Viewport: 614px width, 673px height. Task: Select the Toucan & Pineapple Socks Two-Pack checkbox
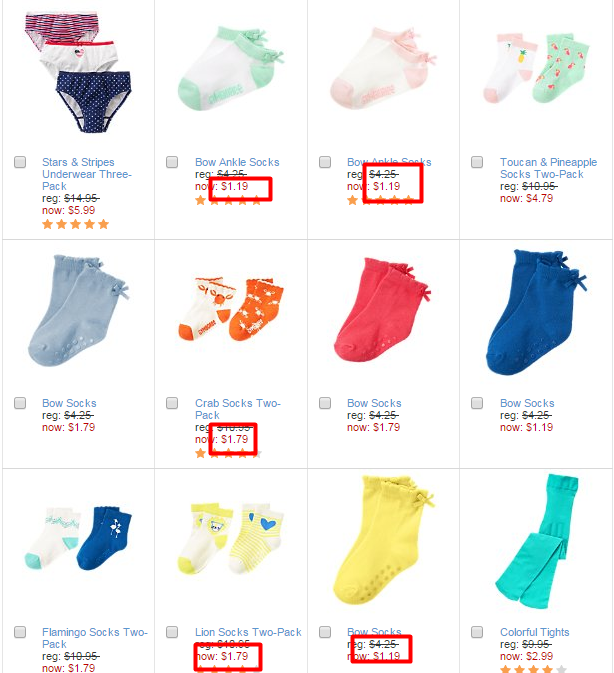pos(477,162)
